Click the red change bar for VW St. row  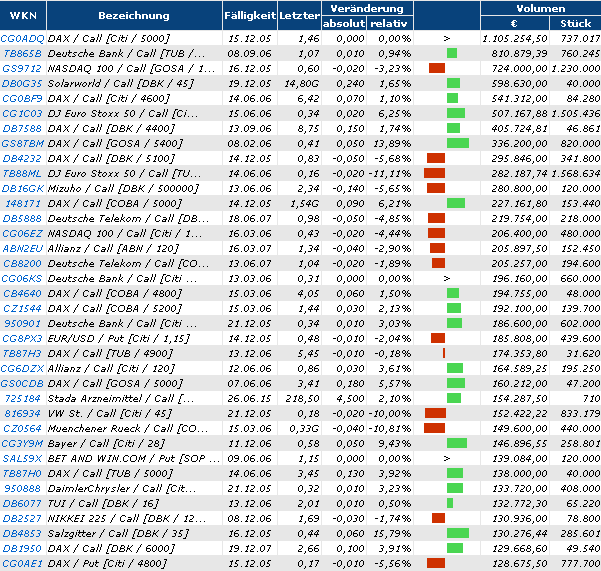tap(435, 413)
